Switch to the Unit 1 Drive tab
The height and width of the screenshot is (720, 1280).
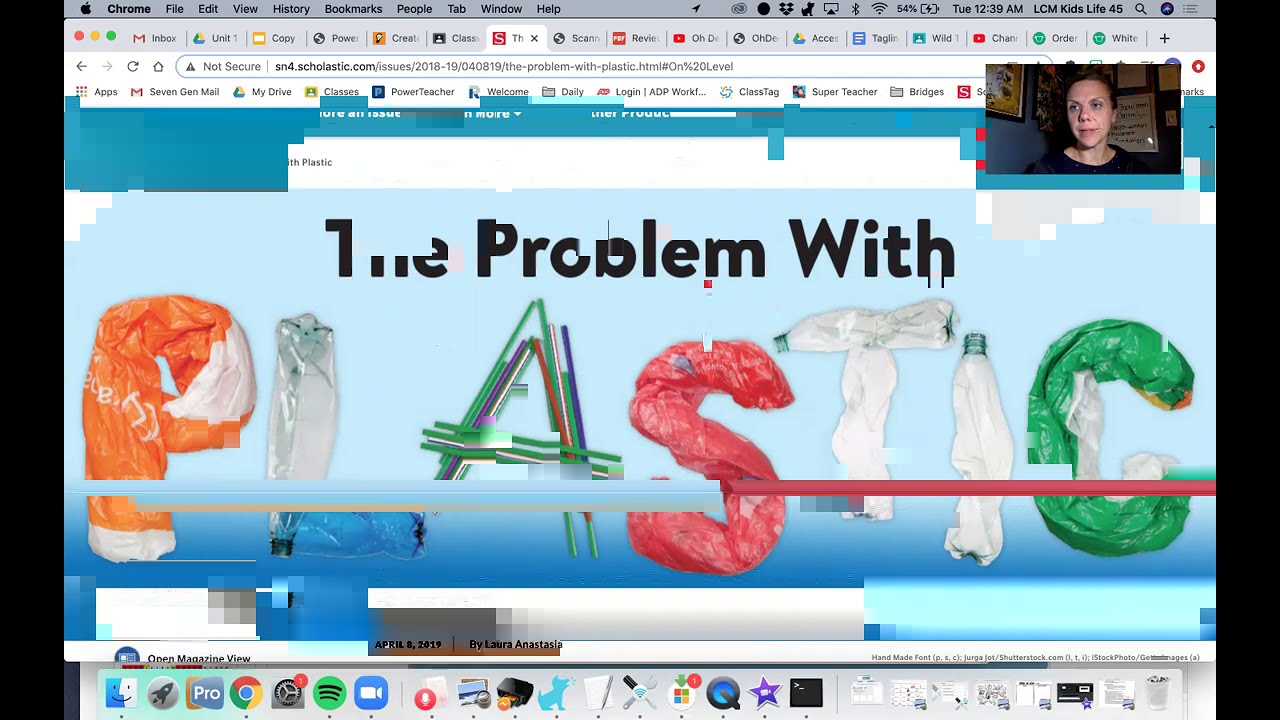point(215,38)
